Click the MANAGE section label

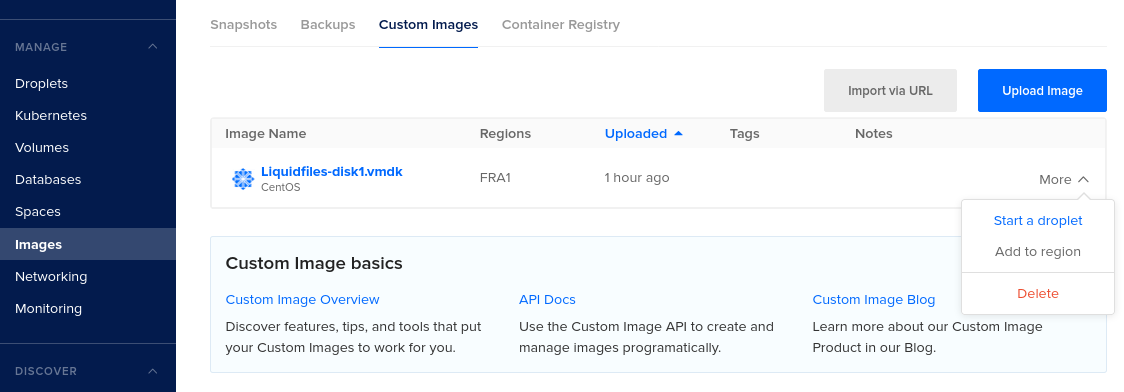[42, 47]
